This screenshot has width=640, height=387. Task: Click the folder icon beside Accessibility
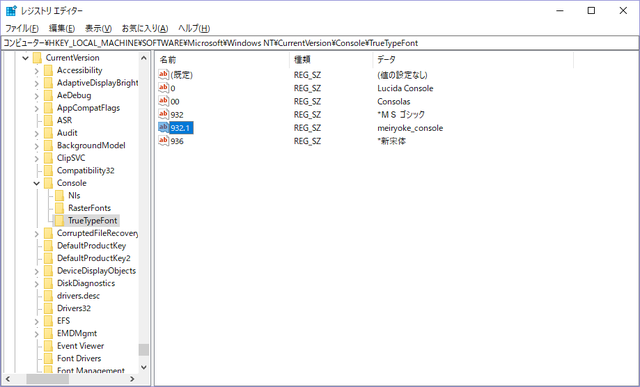48,70
